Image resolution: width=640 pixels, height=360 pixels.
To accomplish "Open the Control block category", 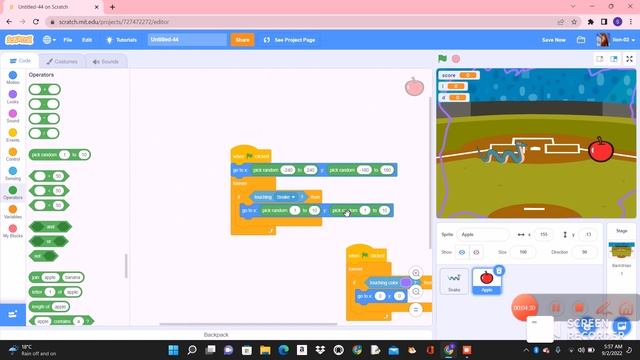I will click(x=13, y=154).
